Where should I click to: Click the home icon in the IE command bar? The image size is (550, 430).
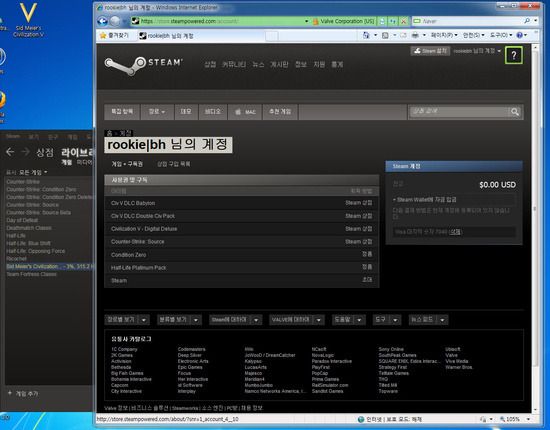(366, 35)
